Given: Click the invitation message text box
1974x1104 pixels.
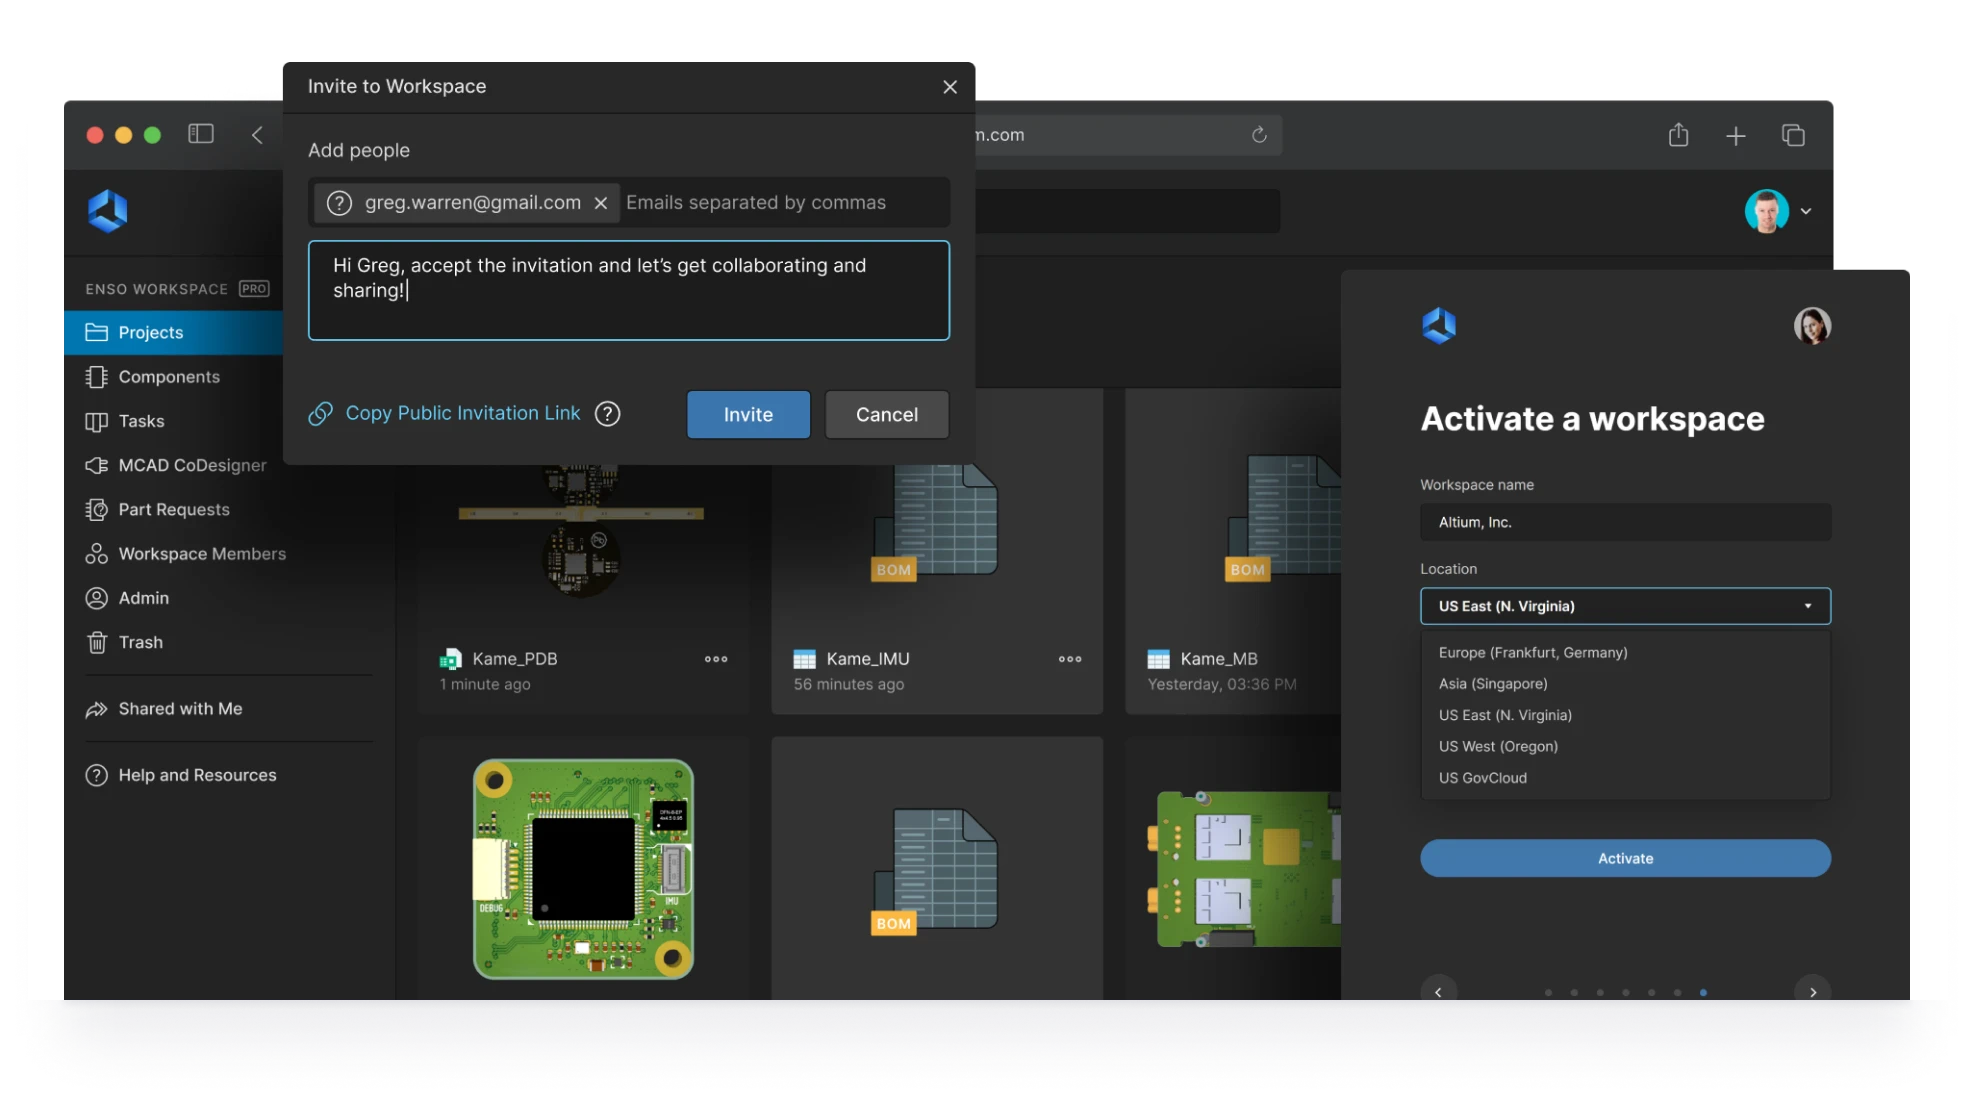Looking at the screenshot, I should [x=629, y=290].
